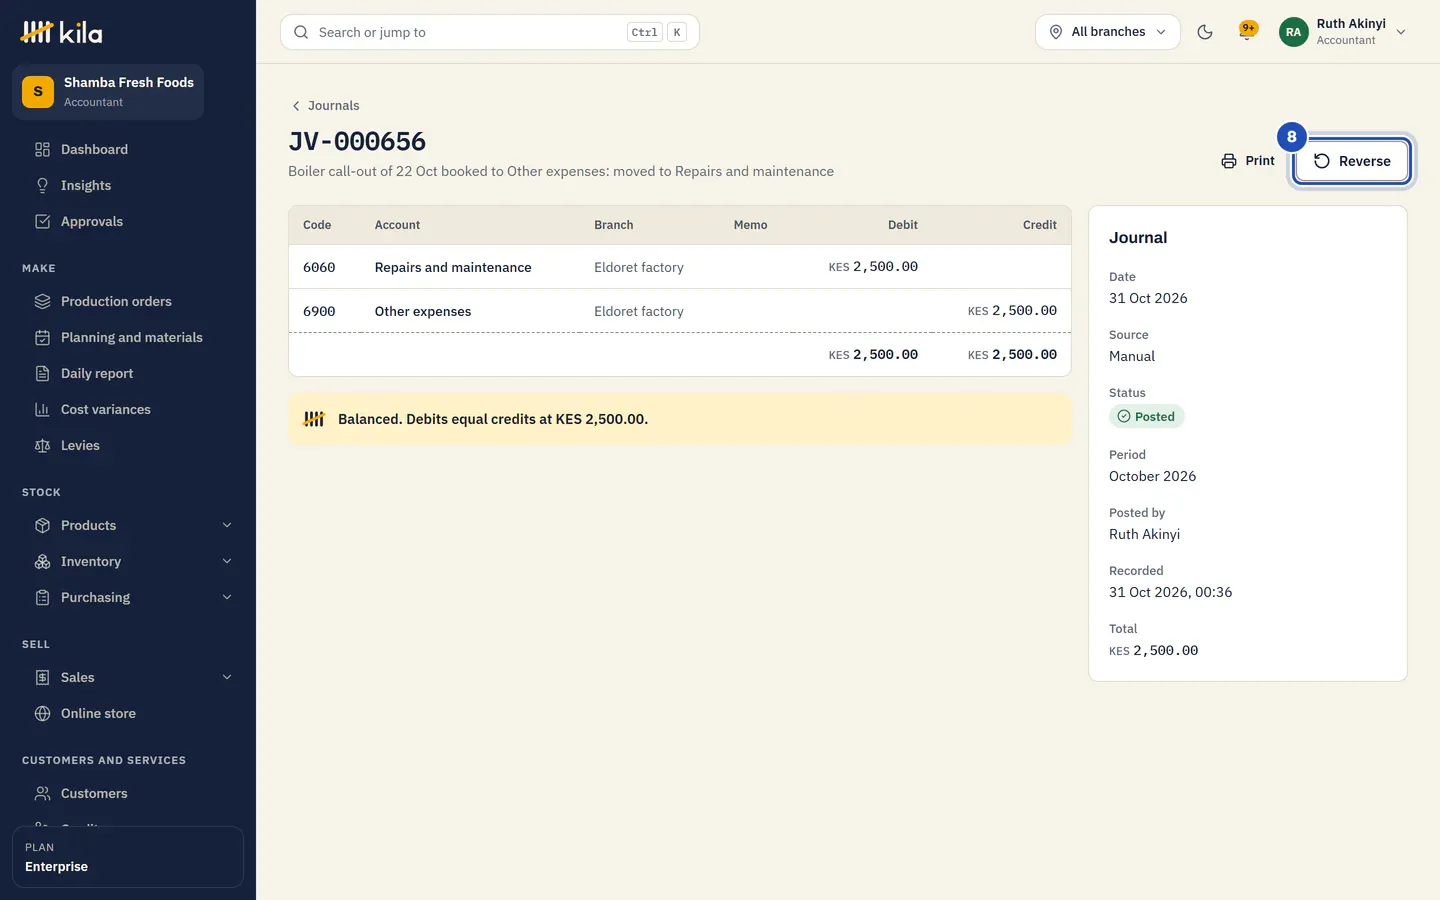Open the All branches dropdown
1440x900 pixels.
coord(1108,32)
